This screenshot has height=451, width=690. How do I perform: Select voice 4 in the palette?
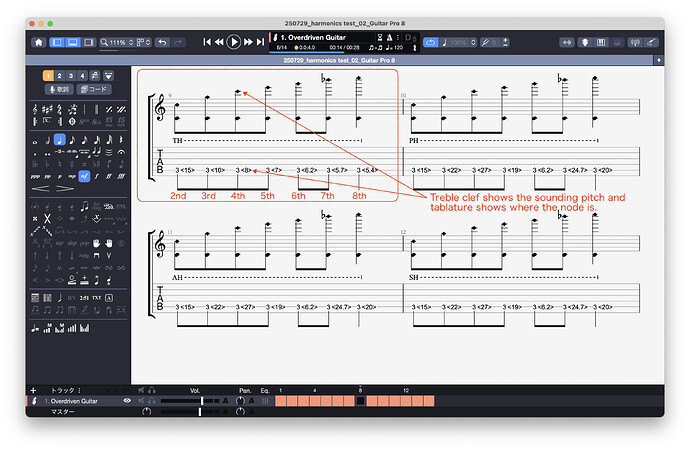pos(82,76)
